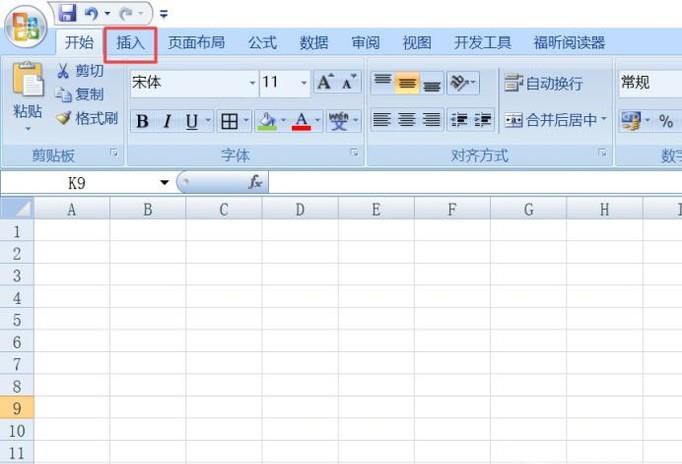The image size is (682, 464).
Task: Click the Redo arrow icon
Action: click(126, 14)
